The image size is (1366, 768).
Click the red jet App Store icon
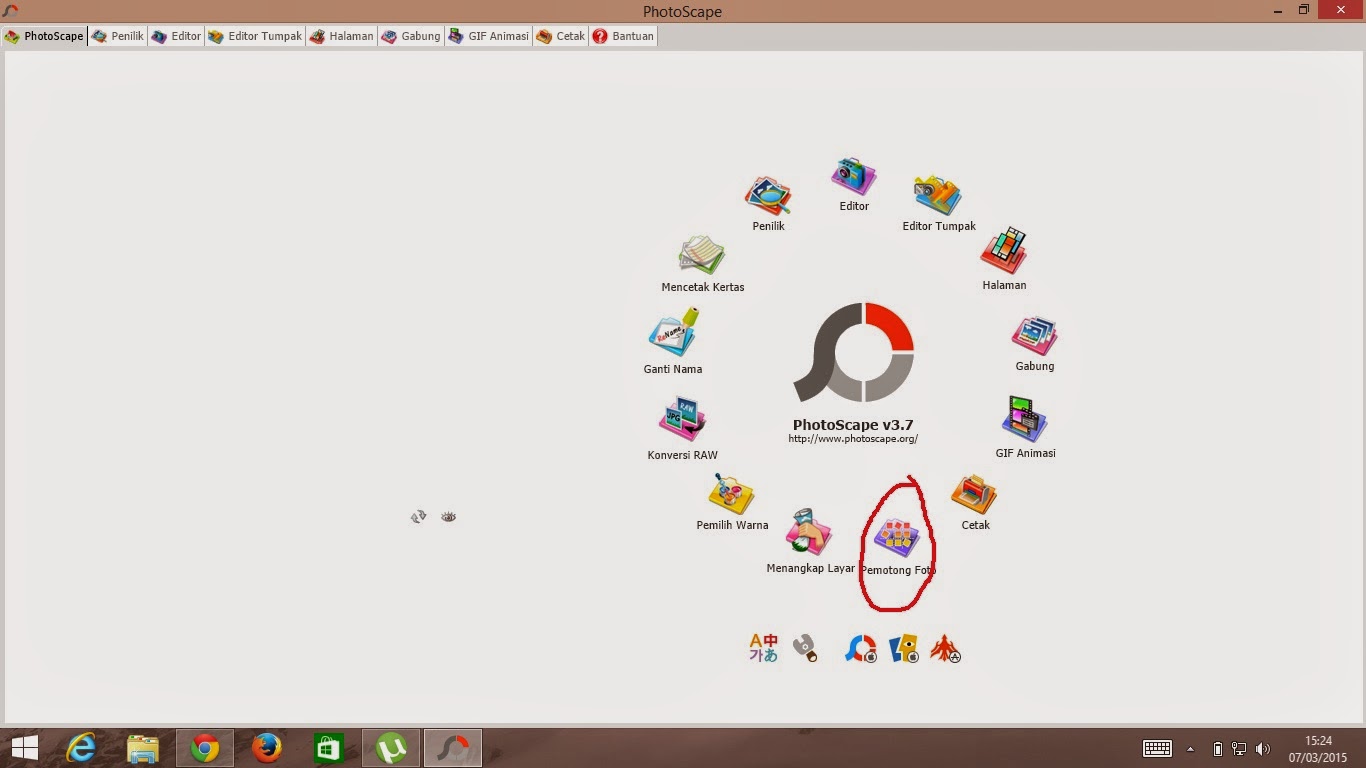(945, 649)
